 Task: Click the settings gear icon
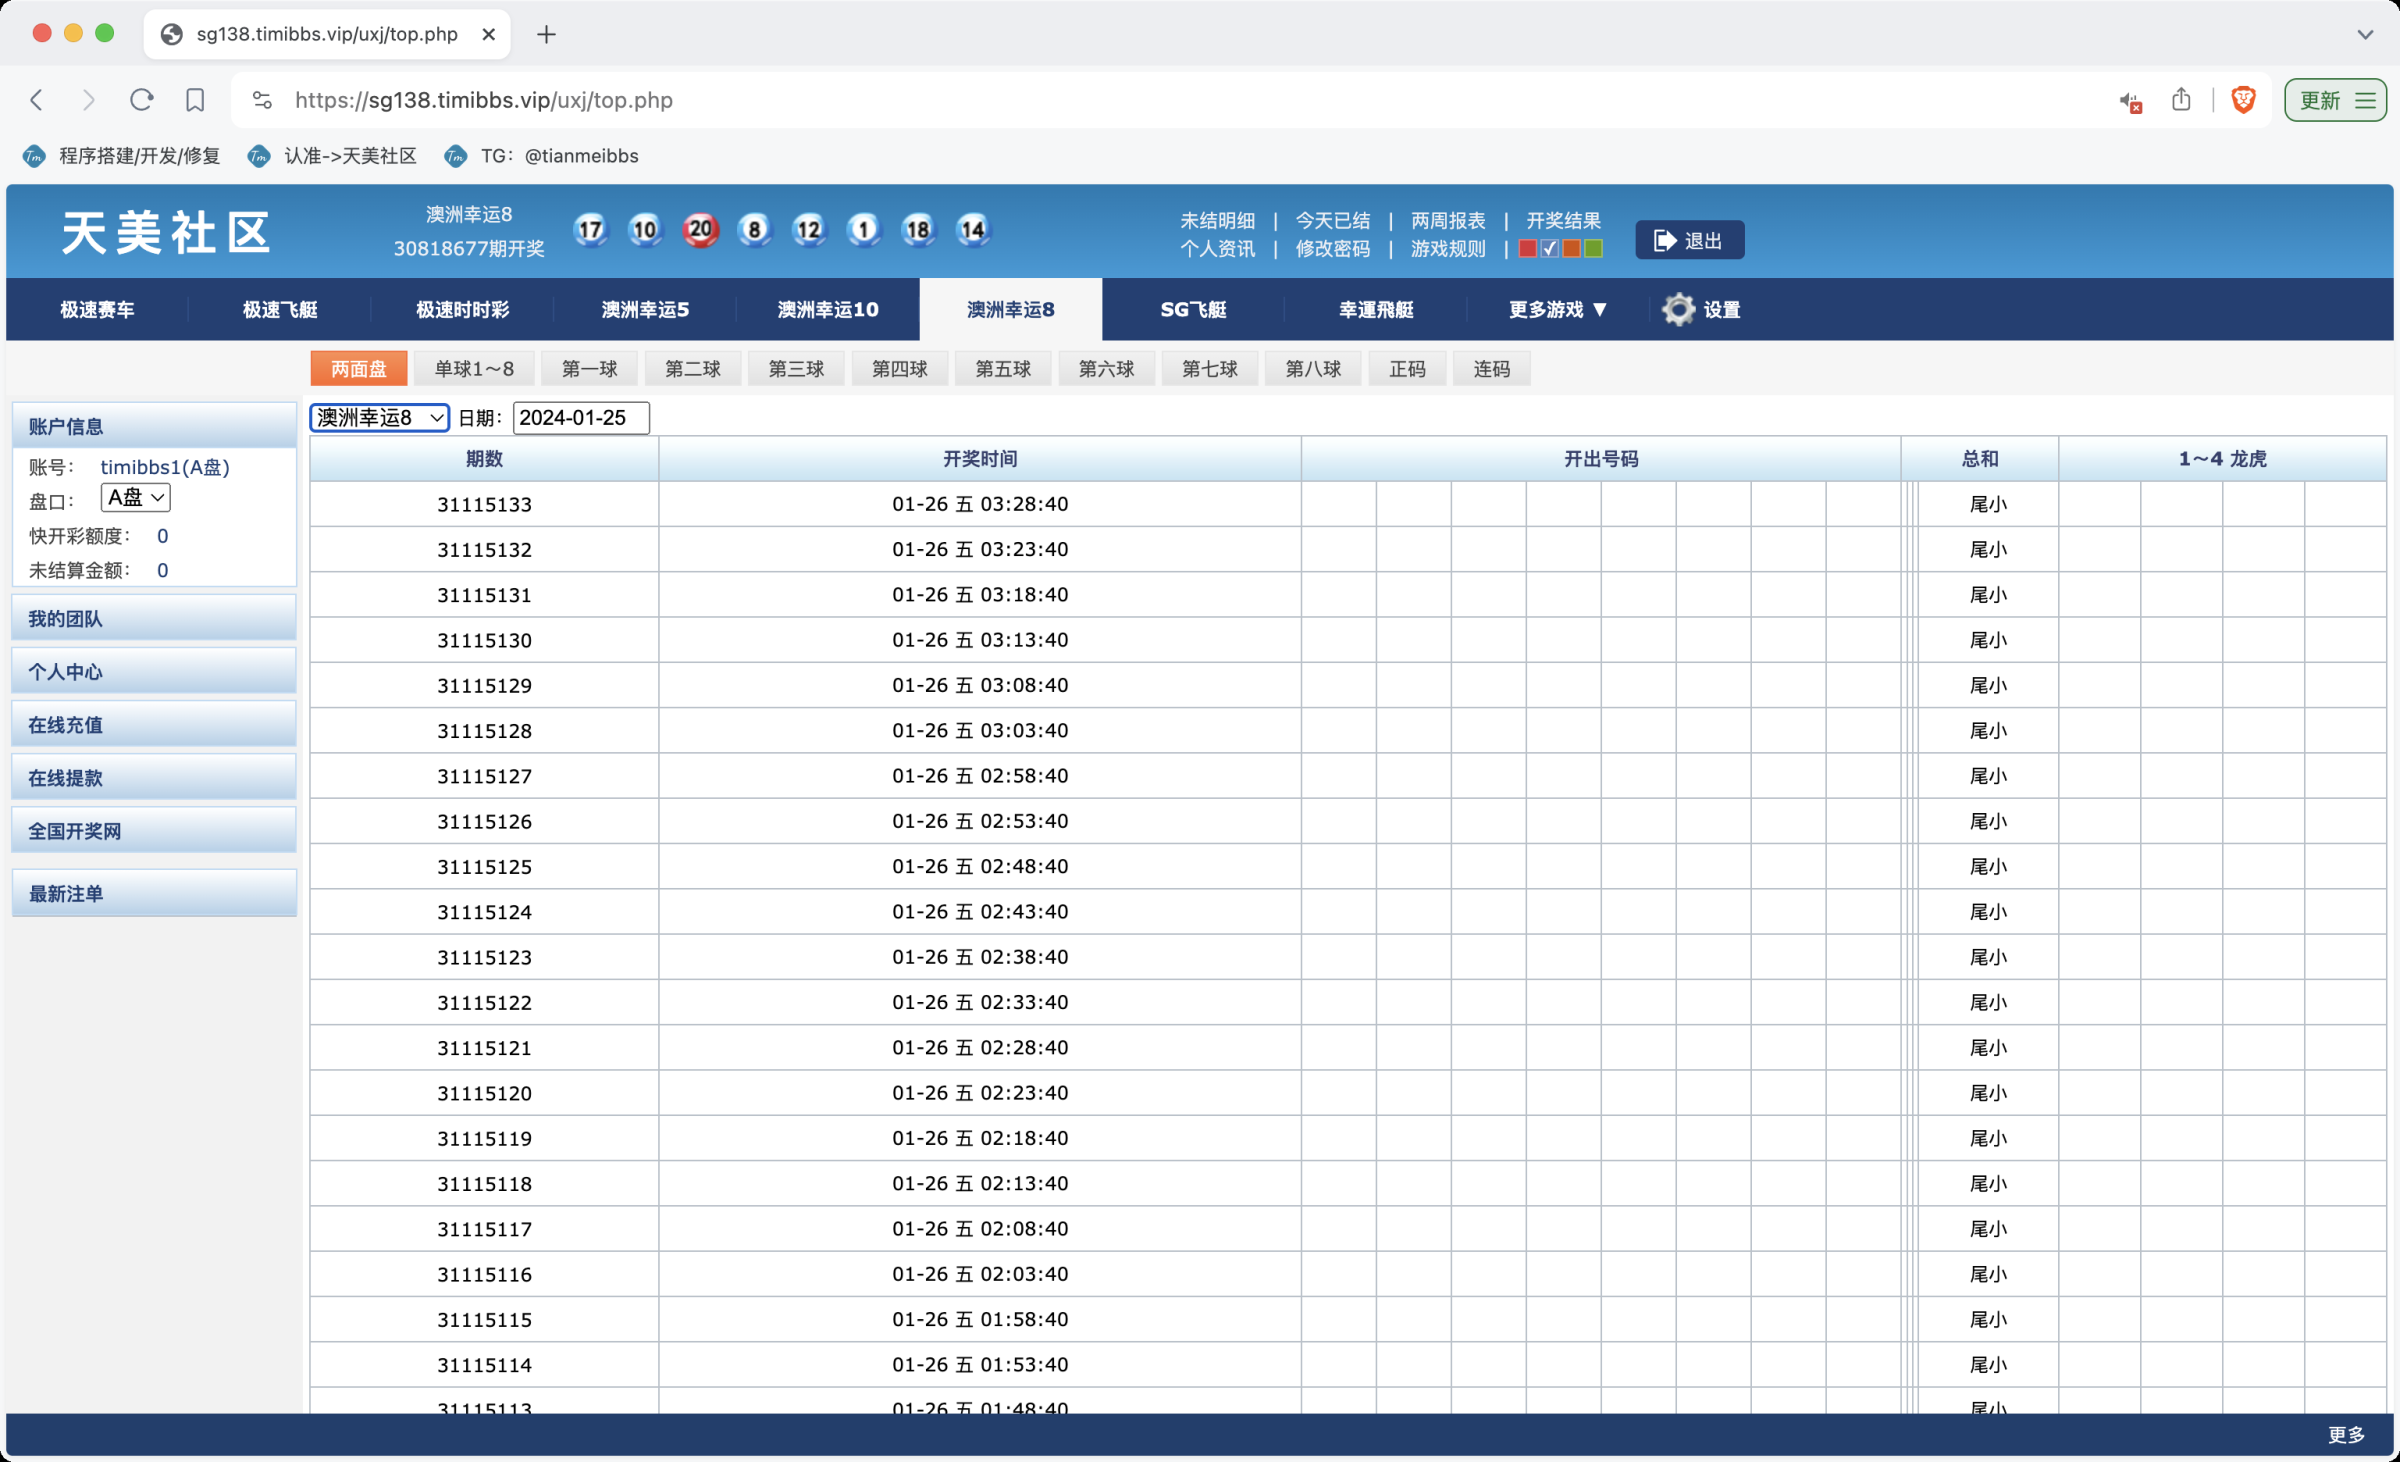point(1678,310)
